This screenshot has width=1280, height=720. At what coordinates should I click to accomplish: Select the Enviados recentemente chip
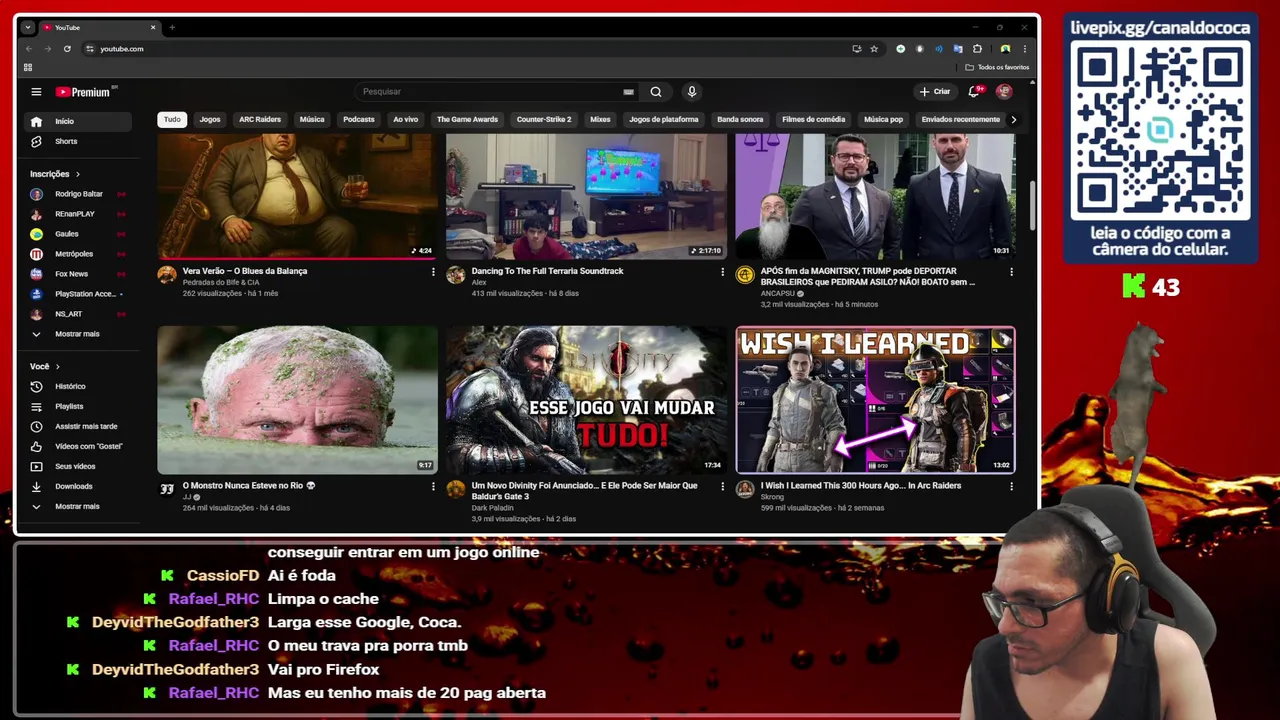tap(961, 119)
